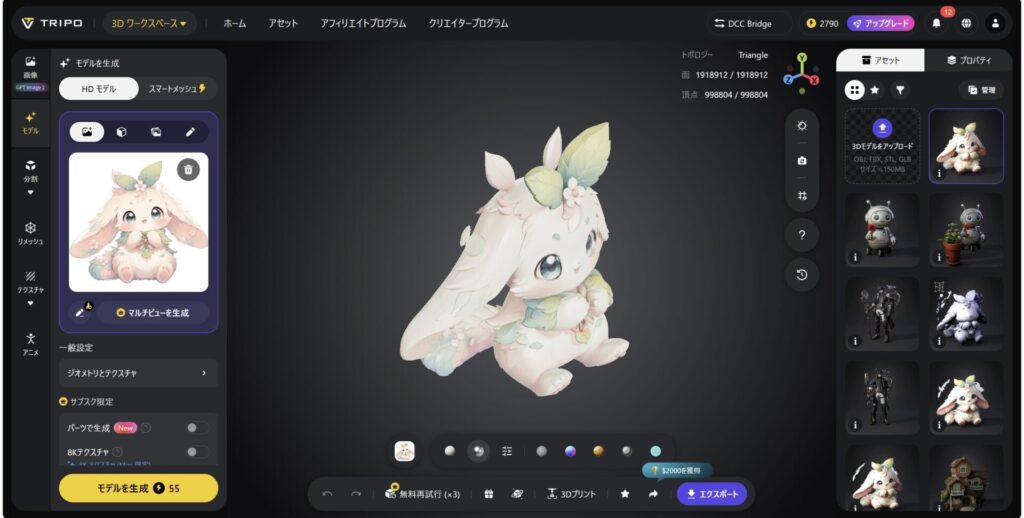This screenshot has height=518, width=1024.
Task: Open the history clock icon
Action: 802,275
